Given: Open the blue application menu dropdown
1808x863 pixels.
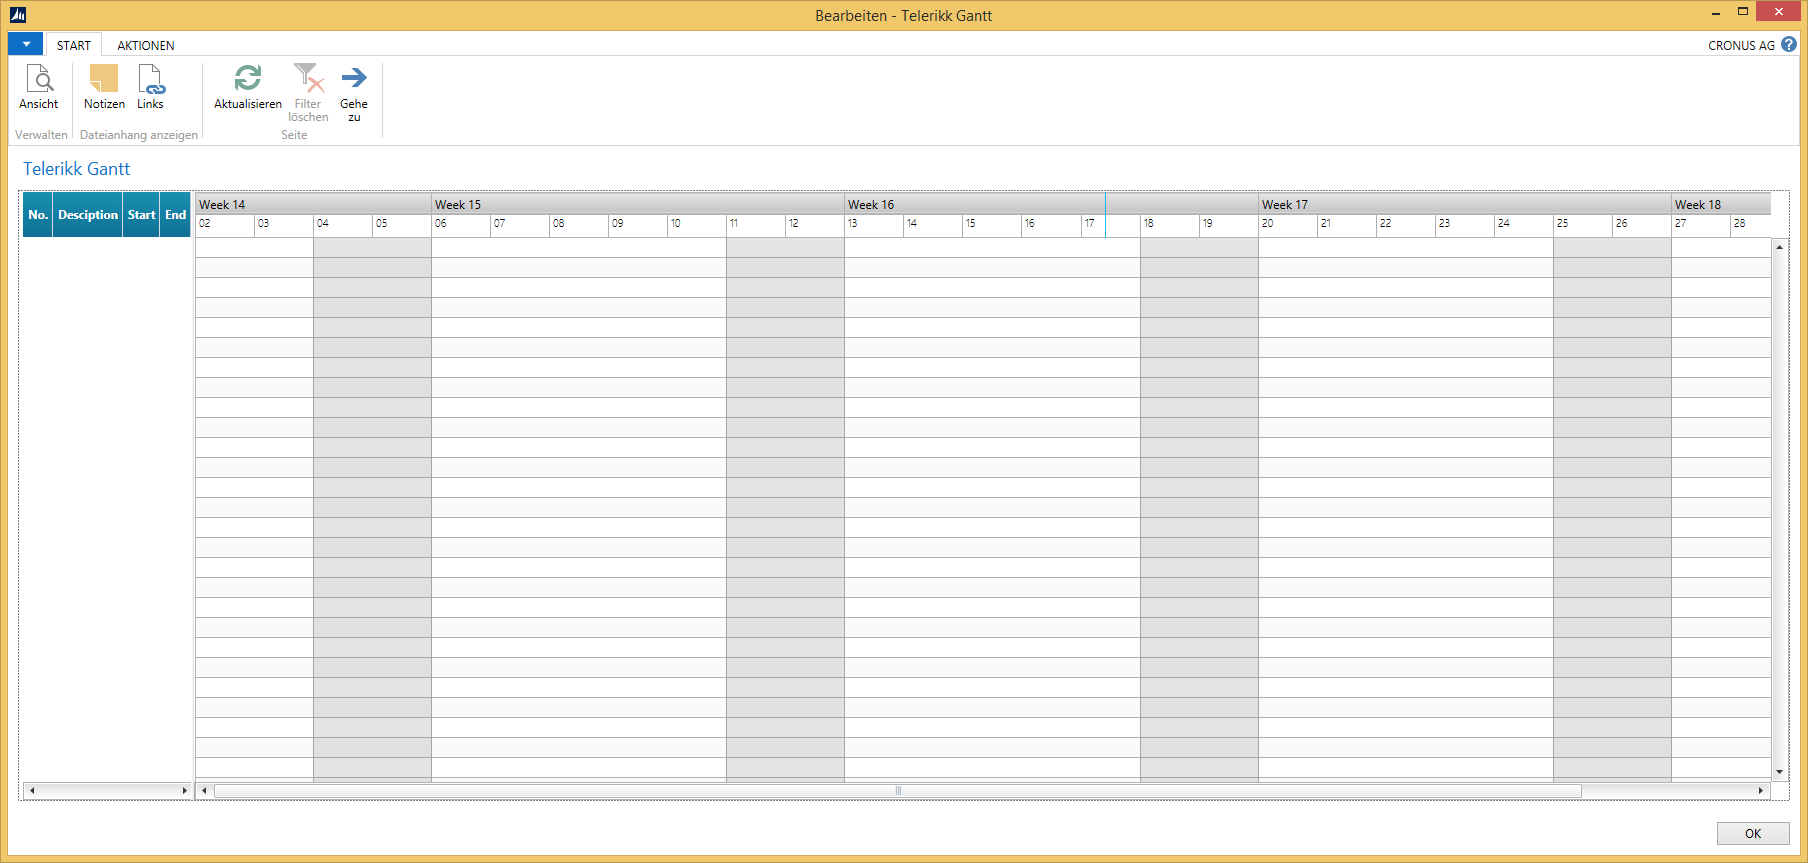Looking at the screenshot, I should (x=25, y=44).
